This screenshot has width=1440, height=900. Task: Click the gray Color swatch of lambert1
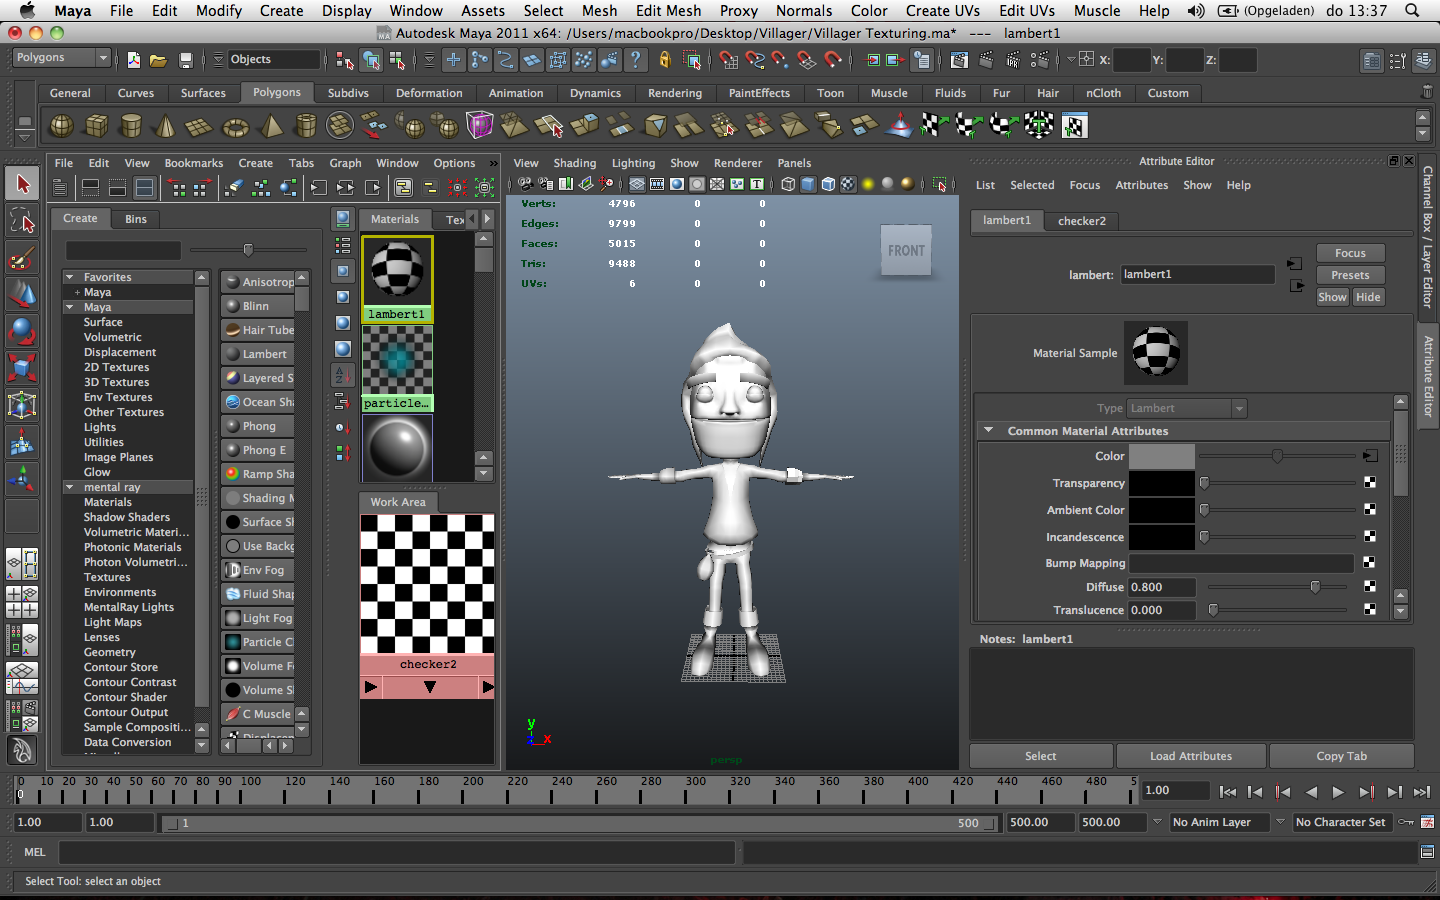tap(1161, 456)
